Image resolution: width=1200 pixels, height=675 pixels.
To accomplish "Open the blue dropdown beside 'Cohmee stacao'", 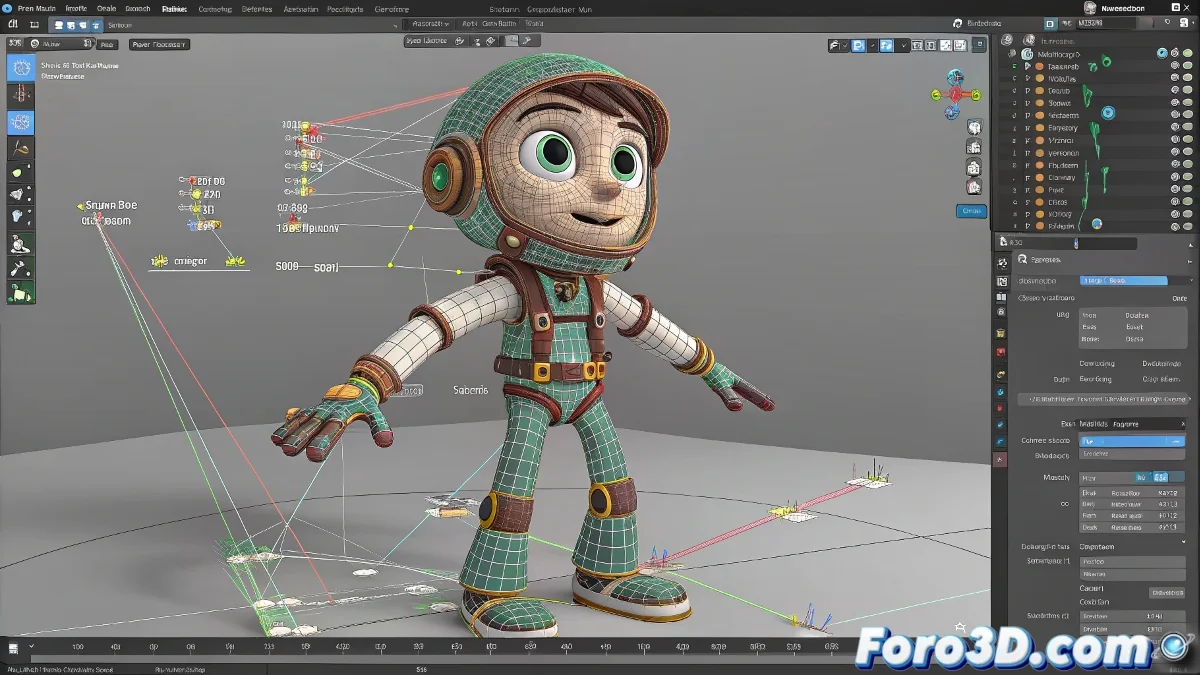I will [1133, 441].
